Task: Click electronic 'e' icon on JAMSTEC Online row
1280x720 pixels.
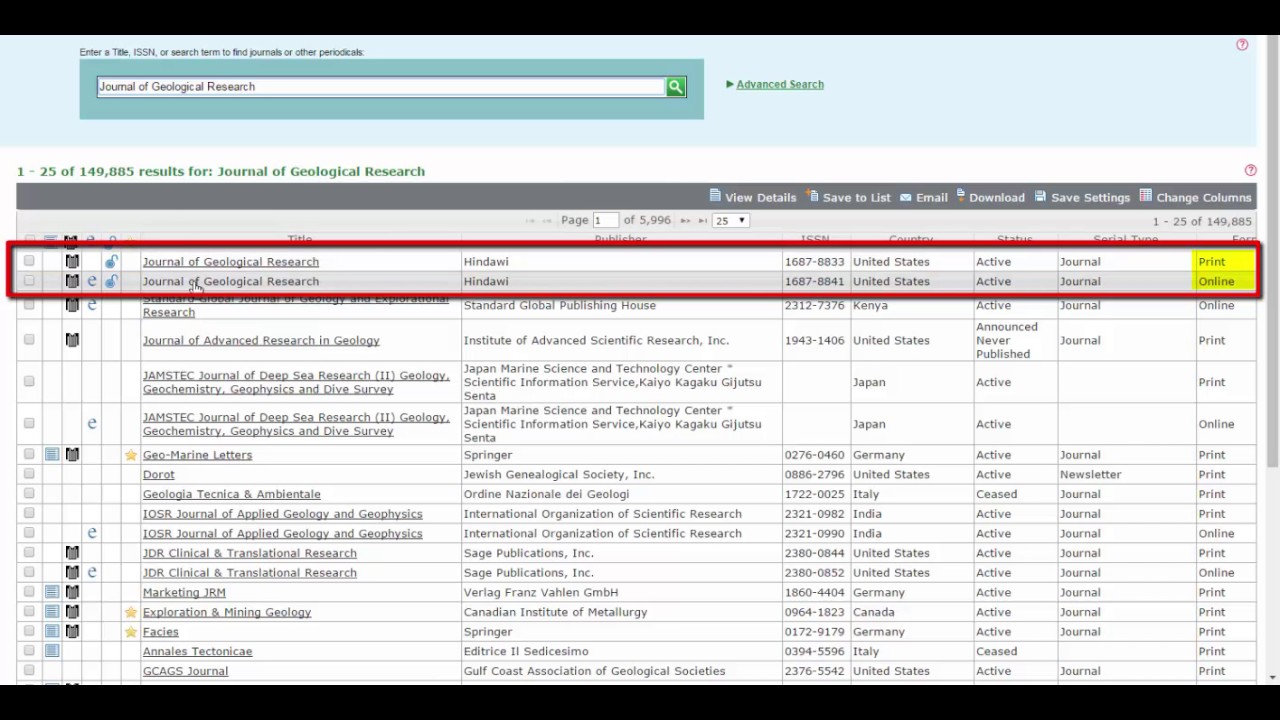Action: [x=91, y=424]
